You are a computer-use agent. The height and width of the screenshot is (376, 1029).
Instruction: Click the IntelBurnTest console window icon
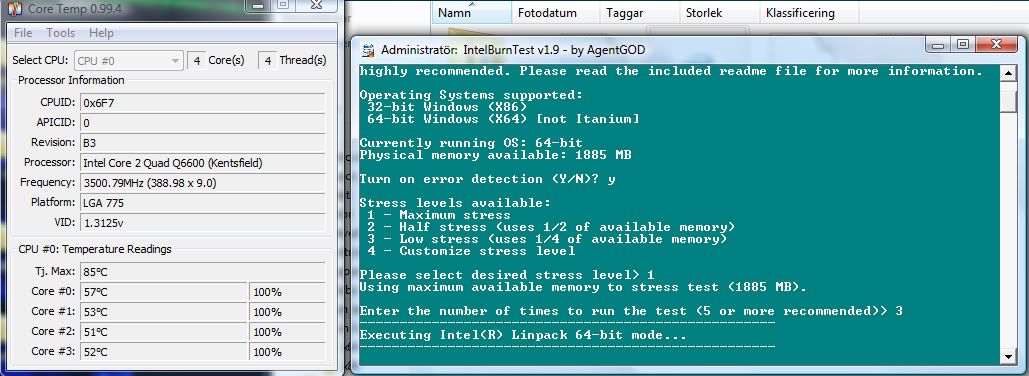point(369,50)
